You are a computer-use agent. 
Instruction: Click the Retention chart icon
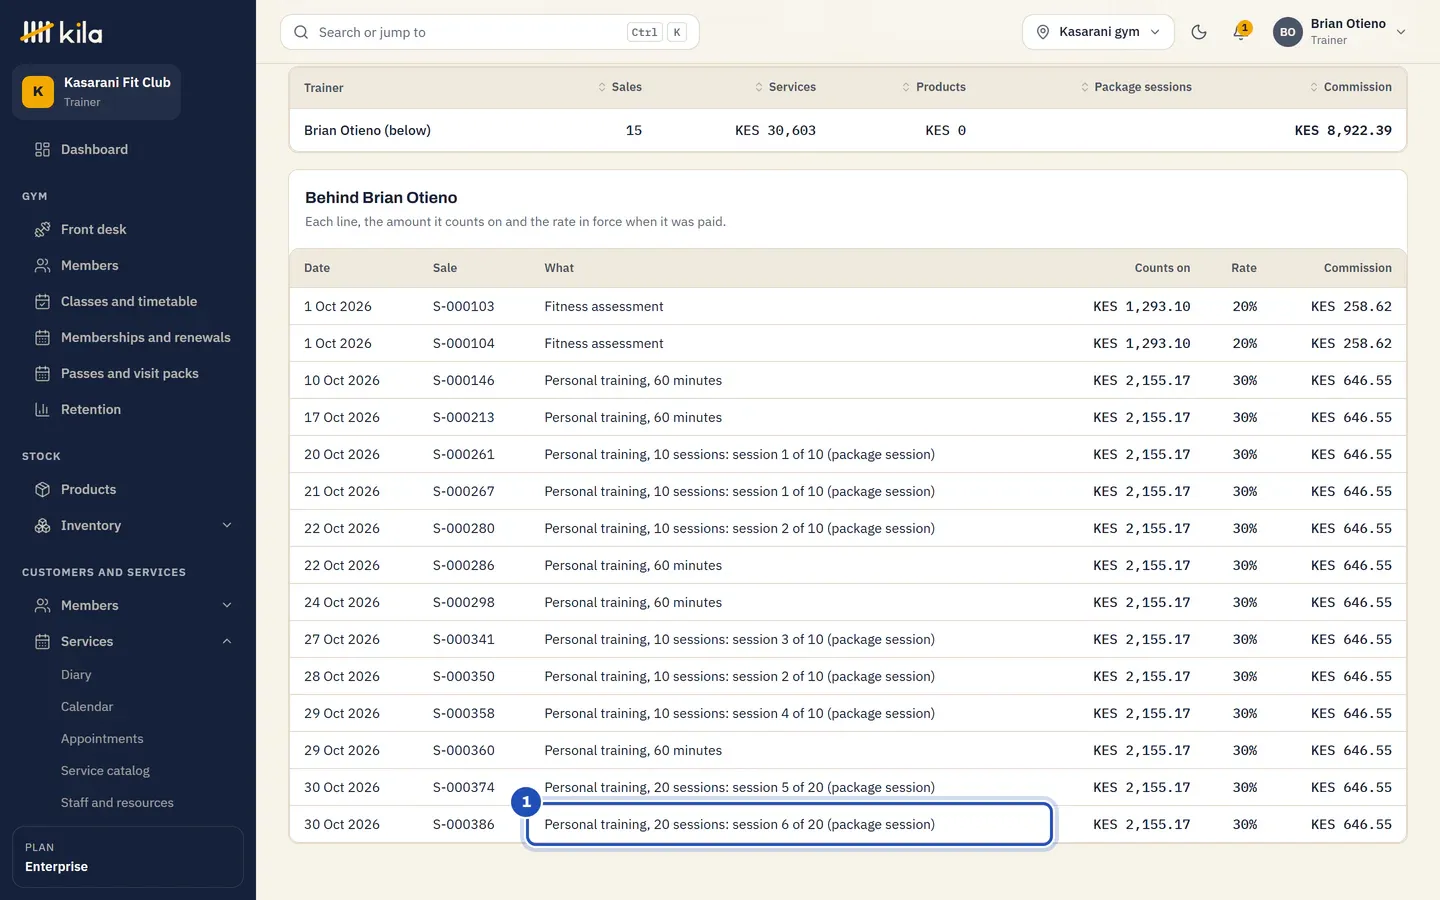(x=42, y=410)
